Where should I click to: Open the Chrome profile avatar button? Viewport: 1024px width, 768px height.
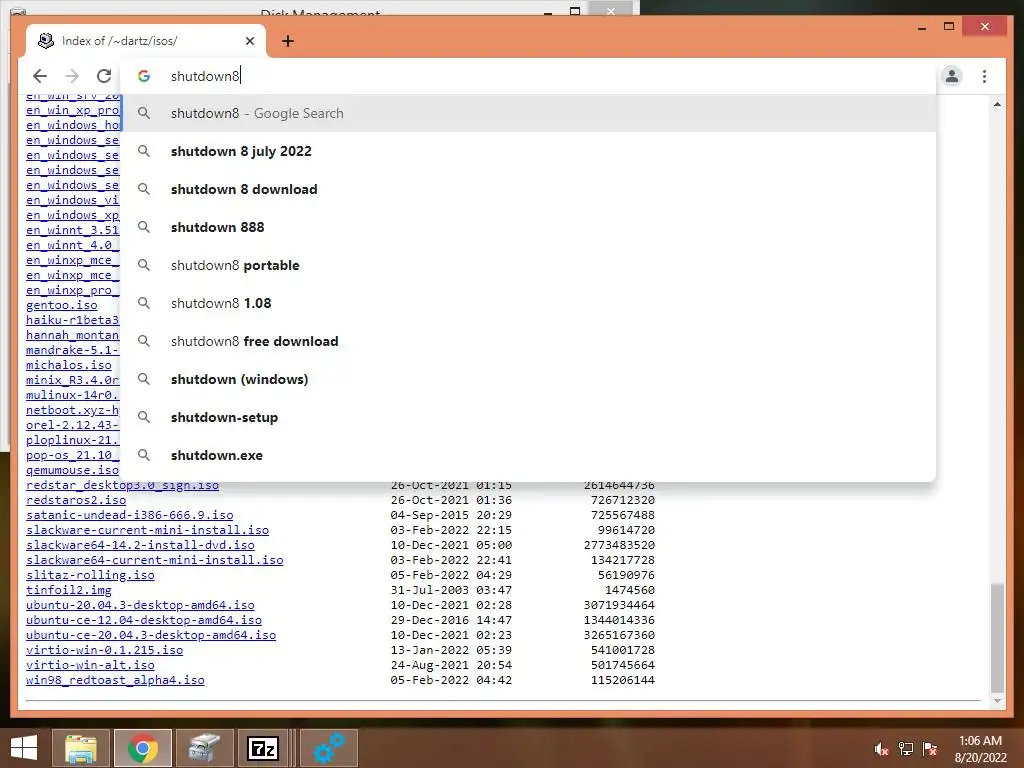[x=952, y=76]
